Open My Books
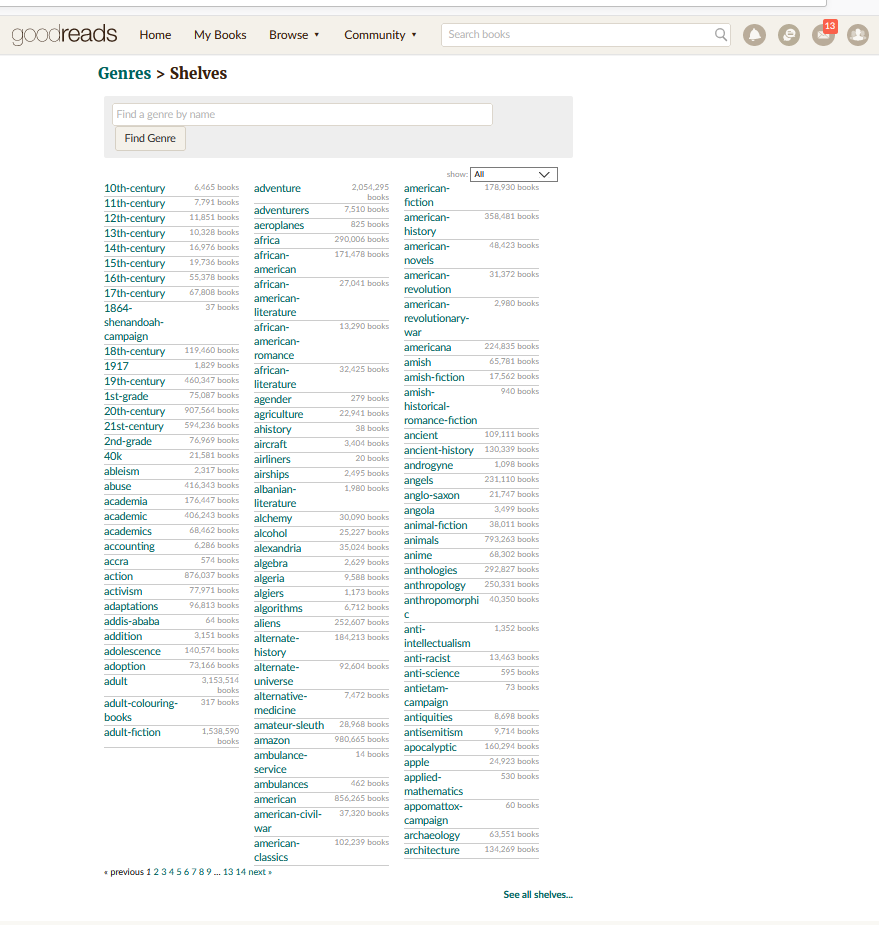 click(220, 35)
